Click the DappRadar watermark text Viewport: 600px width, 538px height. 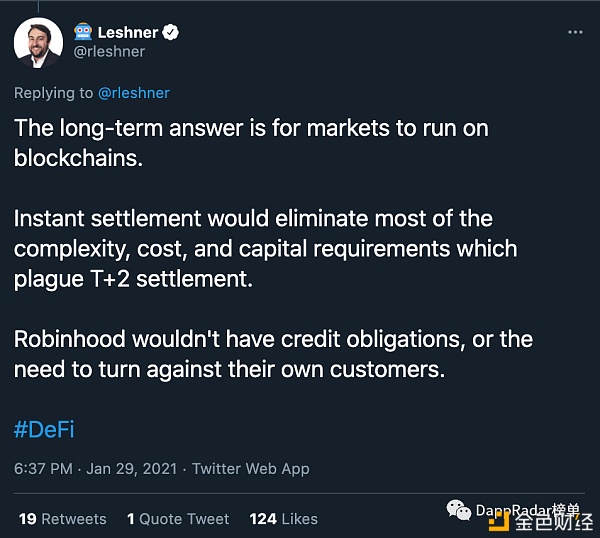510,510
